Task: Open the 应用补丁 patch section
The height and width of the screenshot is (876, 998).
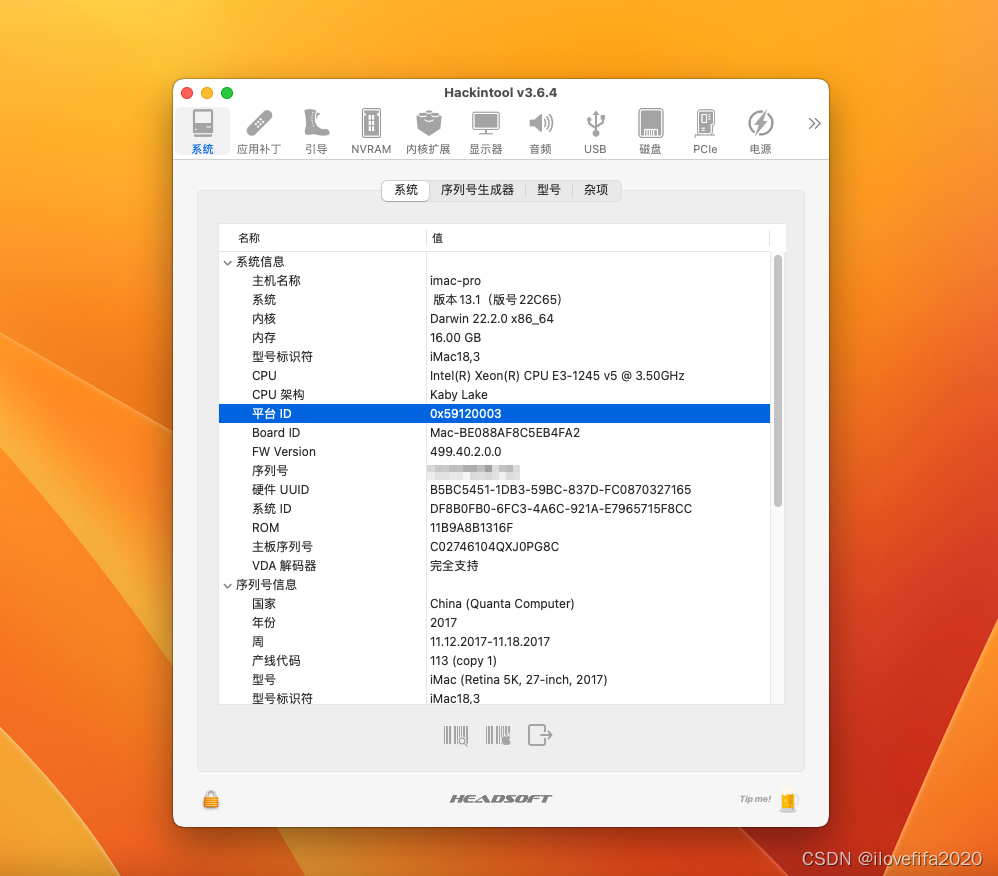Action: point(258,132)
